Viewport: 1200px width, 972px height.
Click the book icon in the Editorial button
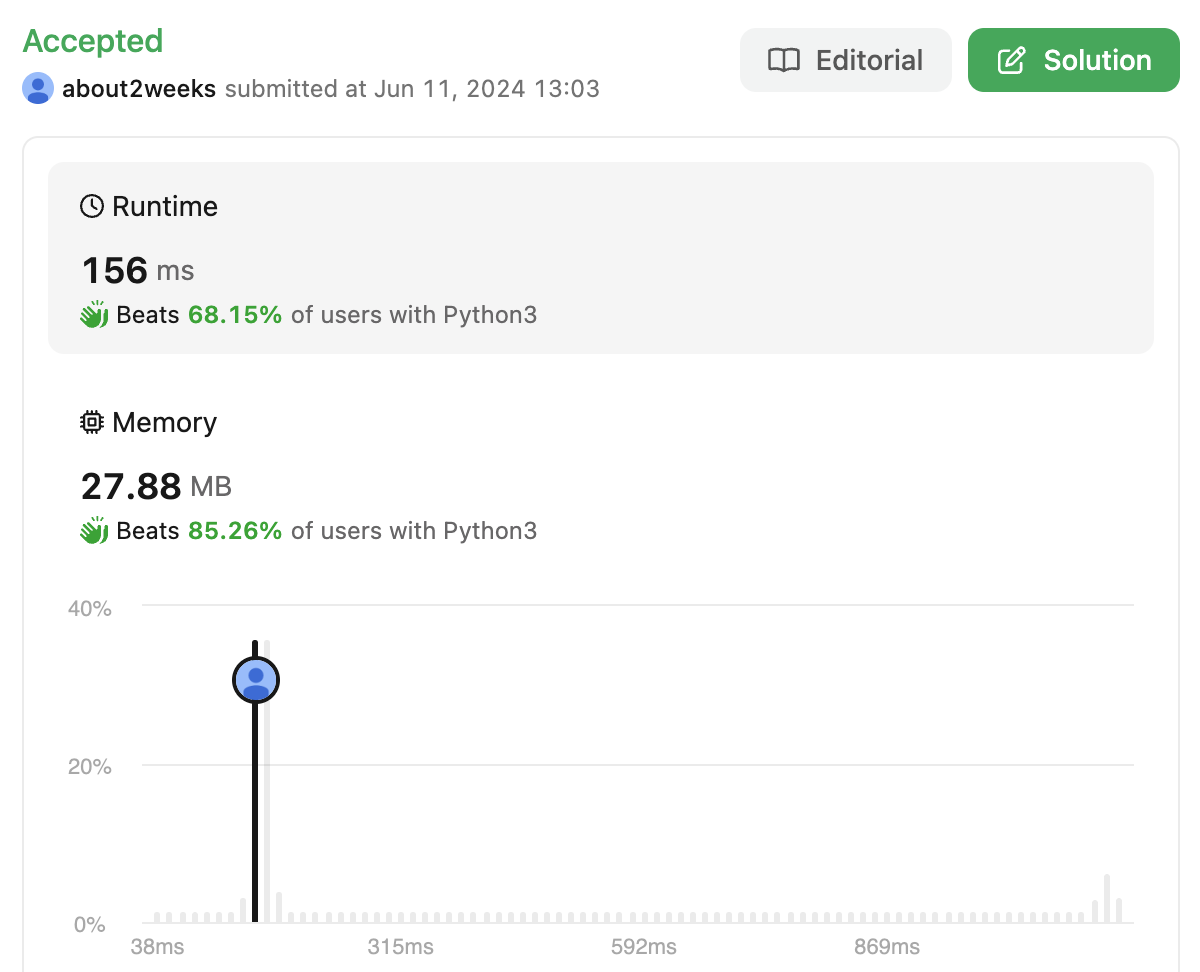[783, 61]
